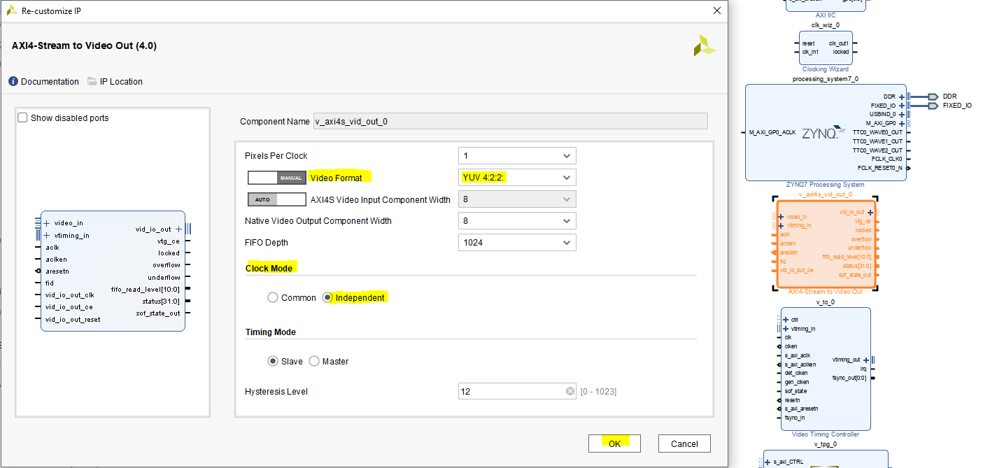The width and height of the screenshot is (983, 468).
Task: Close the Re-customize IP dialog
Action: pos(717,11)
